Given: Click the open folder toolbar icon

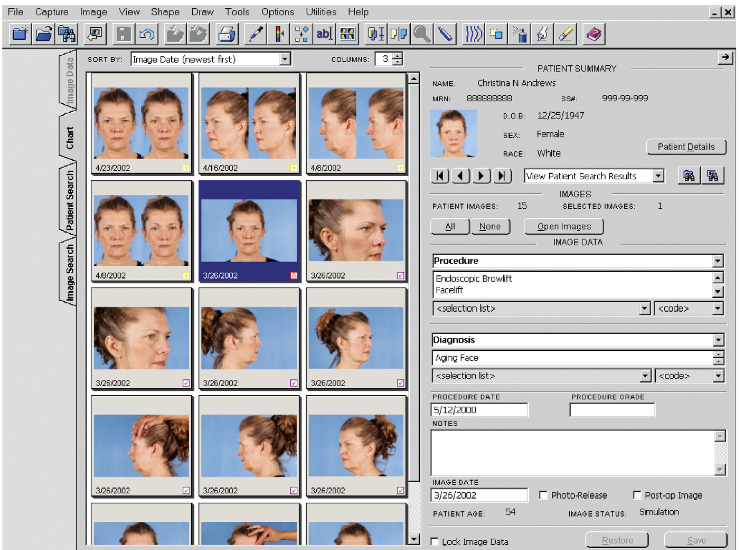Looking at the screenshot, I should [x=43, y=34].
